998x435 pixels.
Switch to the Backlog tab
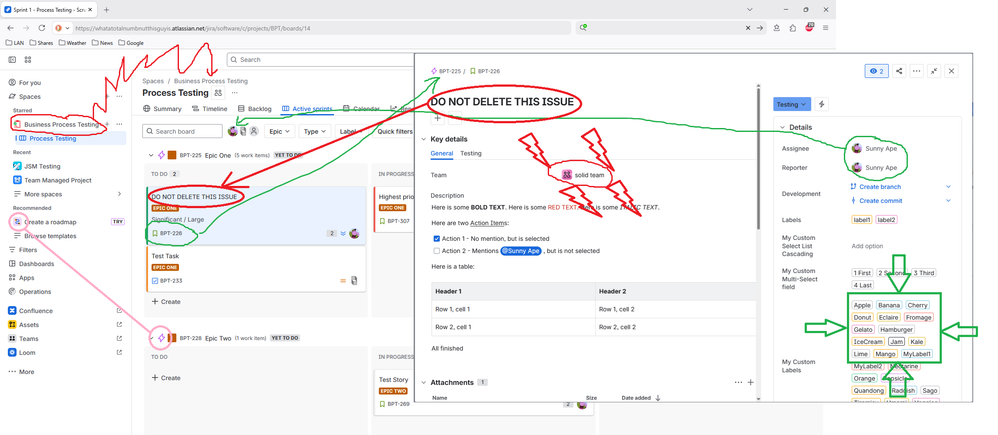[x=255, y=109]
